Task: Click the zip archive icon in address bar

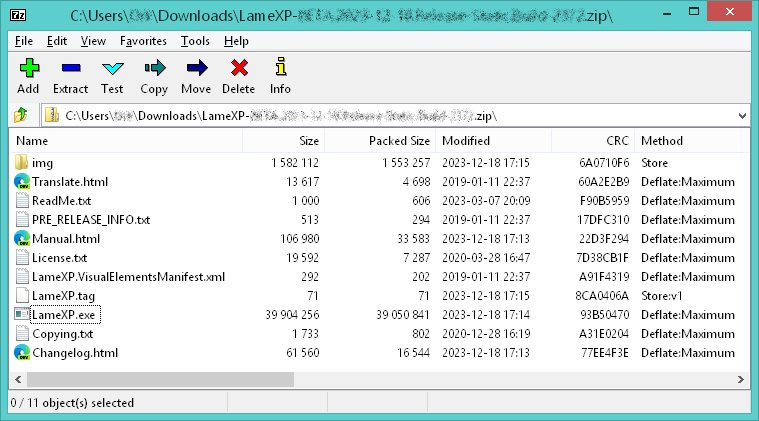Action: (x=51, y=115)
